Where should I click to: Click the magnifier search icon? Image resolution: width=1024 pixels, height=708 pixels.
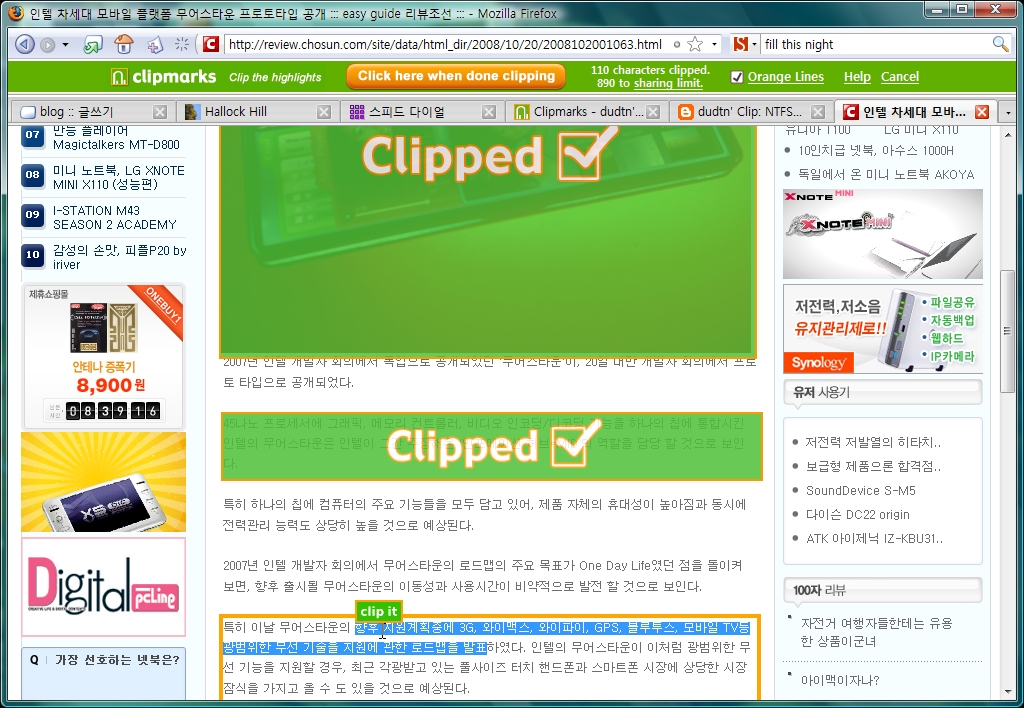(x=1000, y=44)
